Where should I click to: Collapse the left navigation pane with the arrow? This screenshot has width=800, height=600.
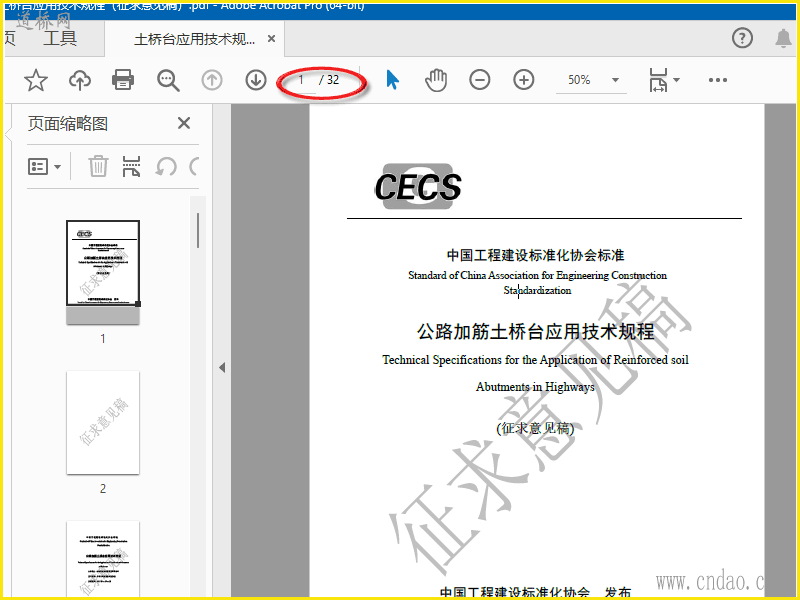tap(222, 367)
